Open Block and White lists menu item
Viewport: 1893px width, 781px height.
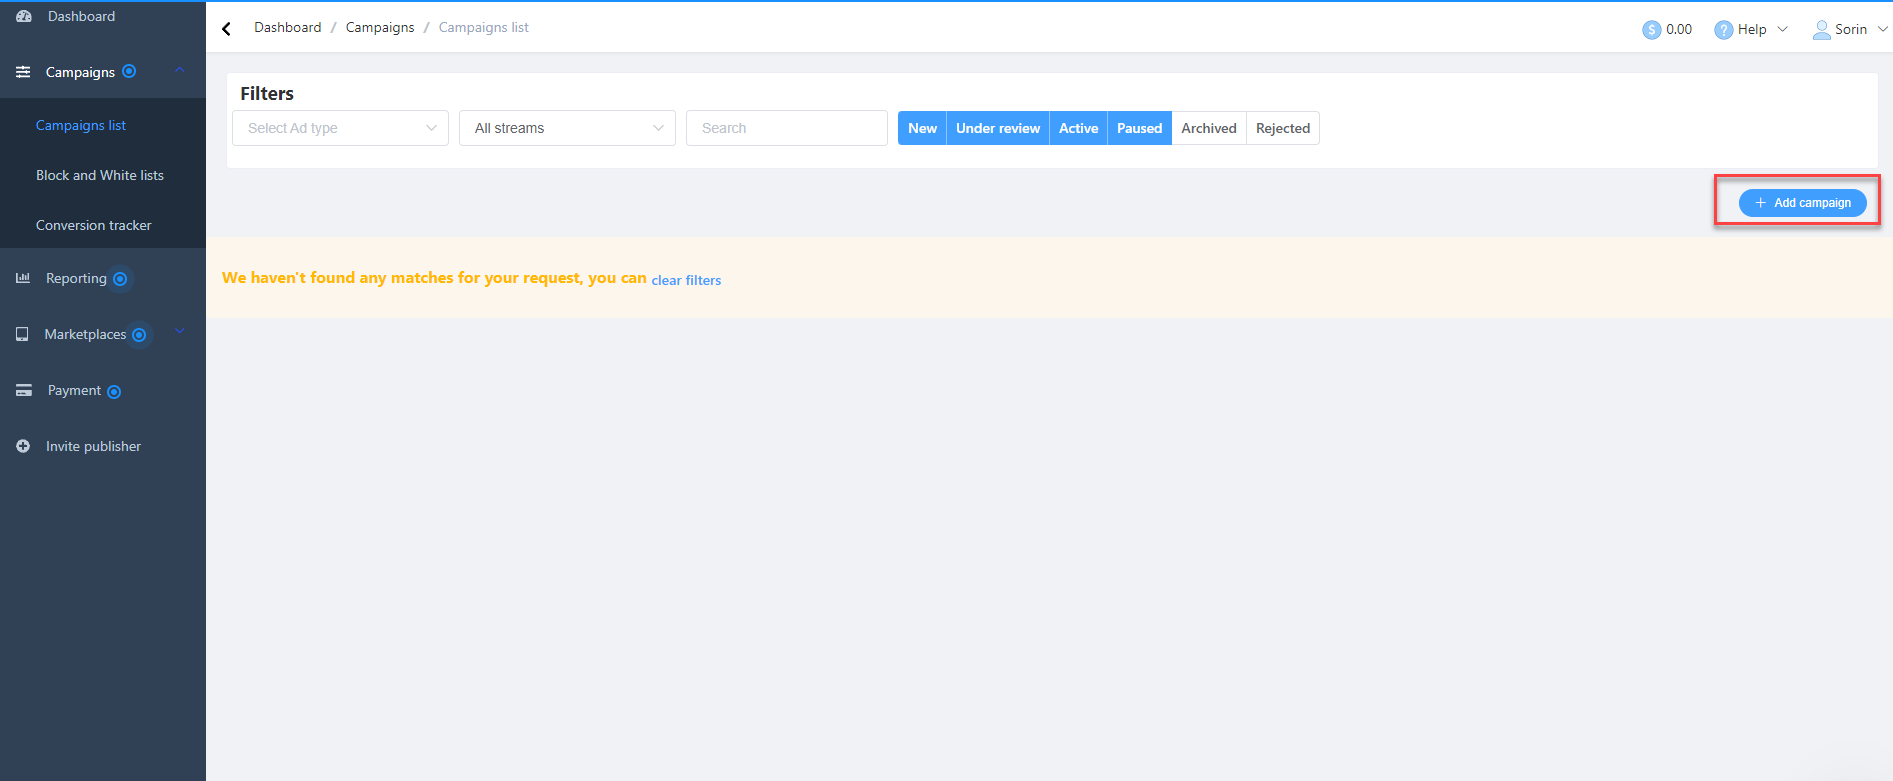pyautogui.click(x=100, y=175)
